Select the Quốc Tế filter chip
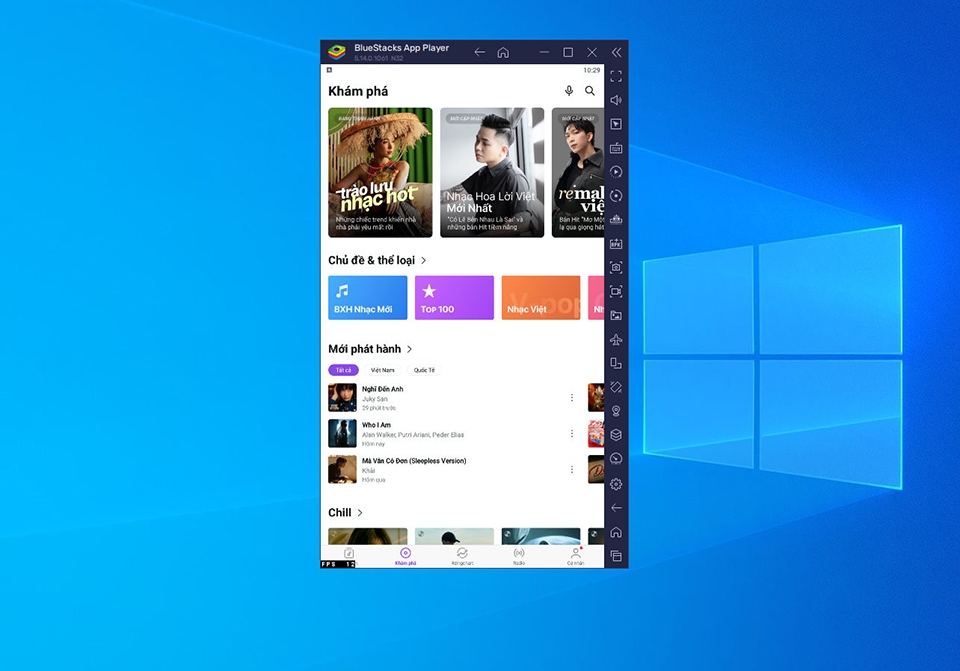 click(424, 370)
